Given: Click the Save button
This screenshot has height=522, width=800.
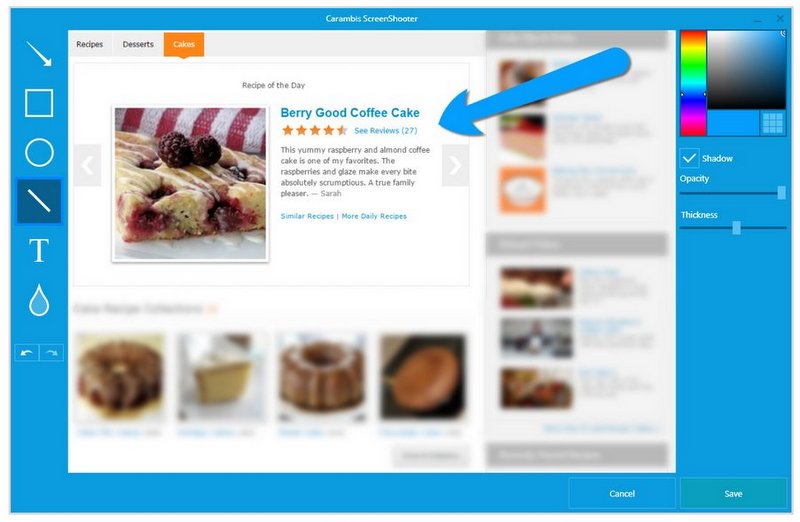Looking at the screenshot, I should 733,493.
